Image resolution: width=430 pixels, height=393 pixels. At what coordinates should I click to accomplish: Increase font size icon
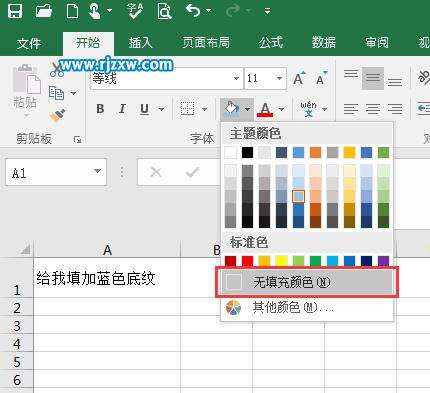click(x=299, y=78)
